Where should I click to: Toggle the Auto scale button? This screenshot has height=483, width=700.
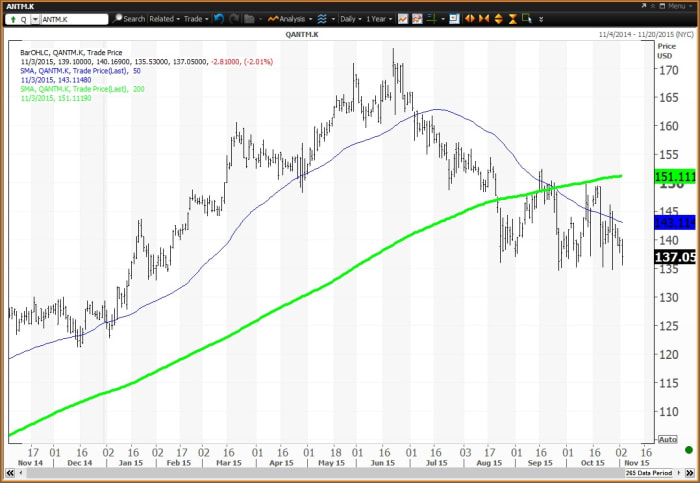(x=667, y=440)
